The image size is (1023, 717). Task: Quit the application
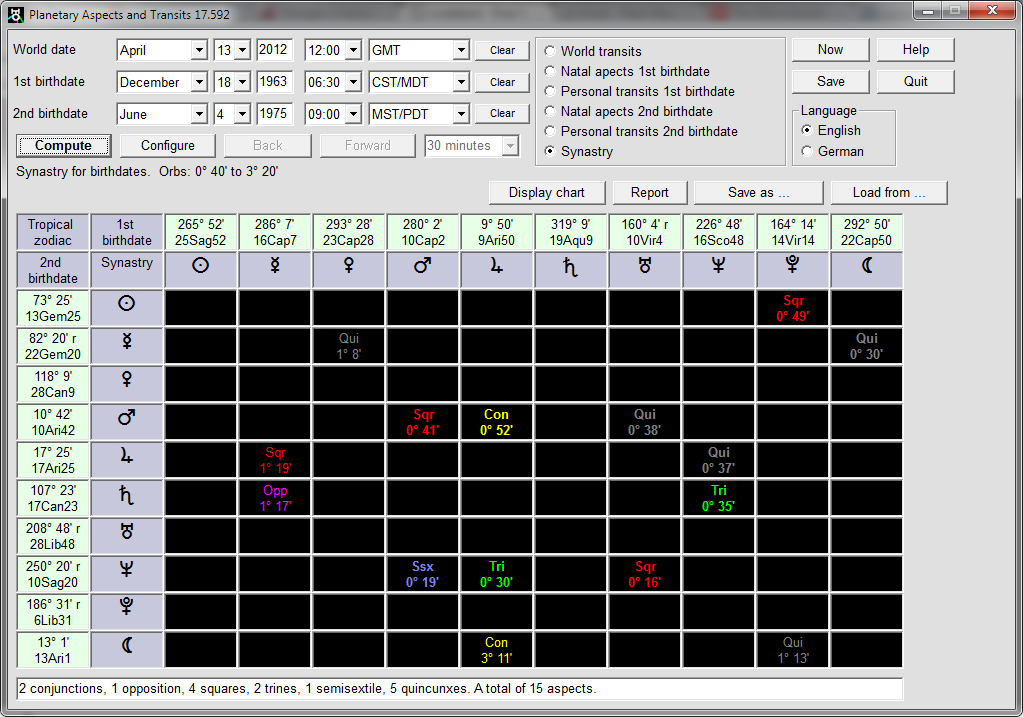tap(915, 82)
